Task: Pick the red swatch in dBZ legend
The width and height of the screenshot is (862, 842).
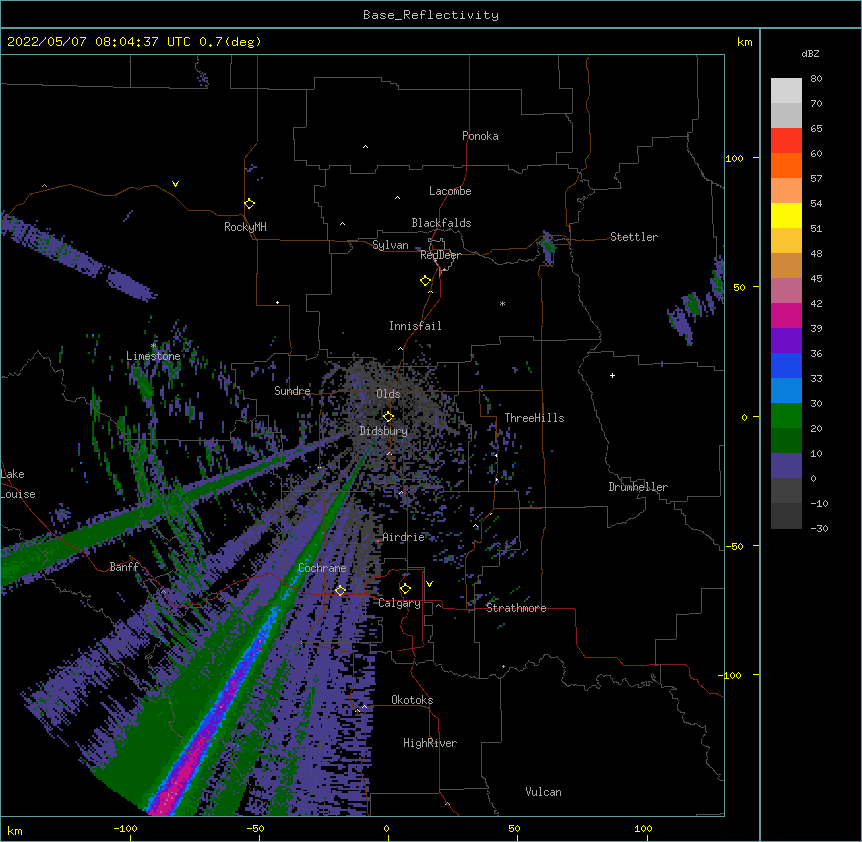Action: tap(786, 141)
